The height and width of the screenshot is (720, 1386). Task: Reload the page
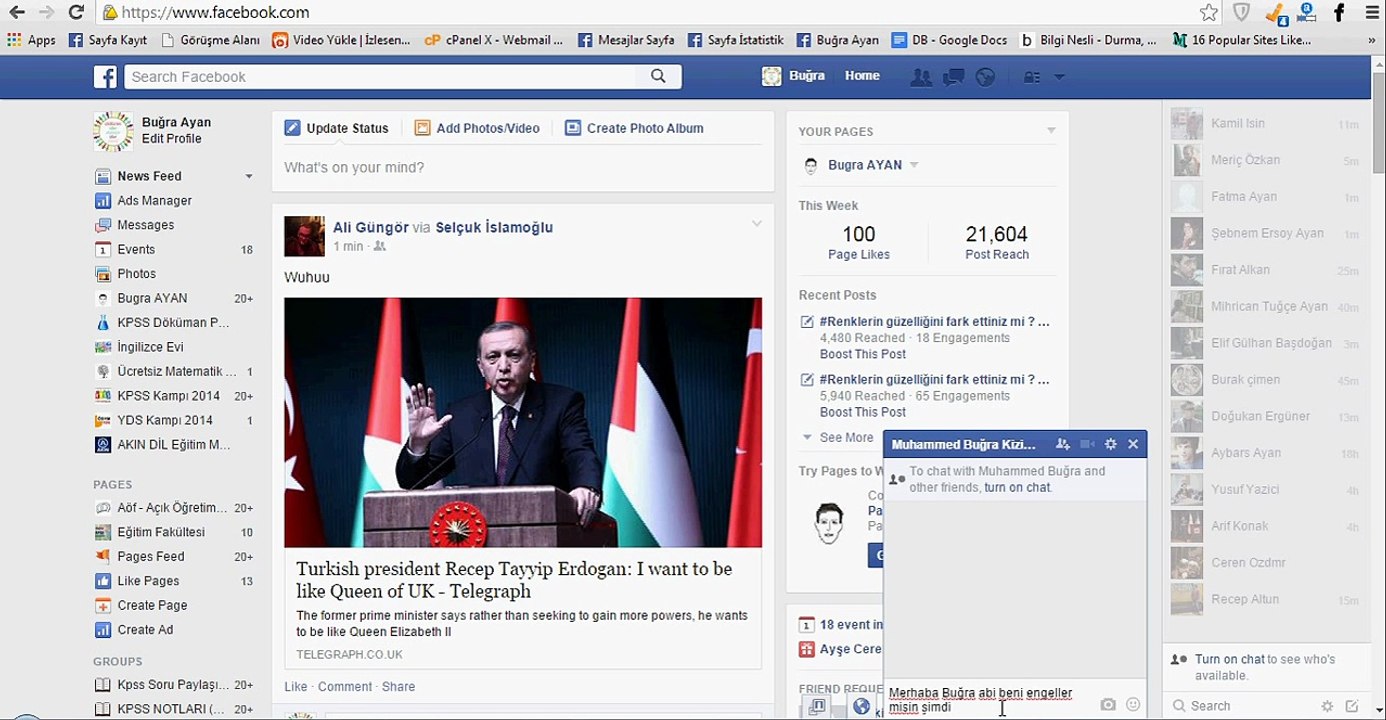(76, 13)
